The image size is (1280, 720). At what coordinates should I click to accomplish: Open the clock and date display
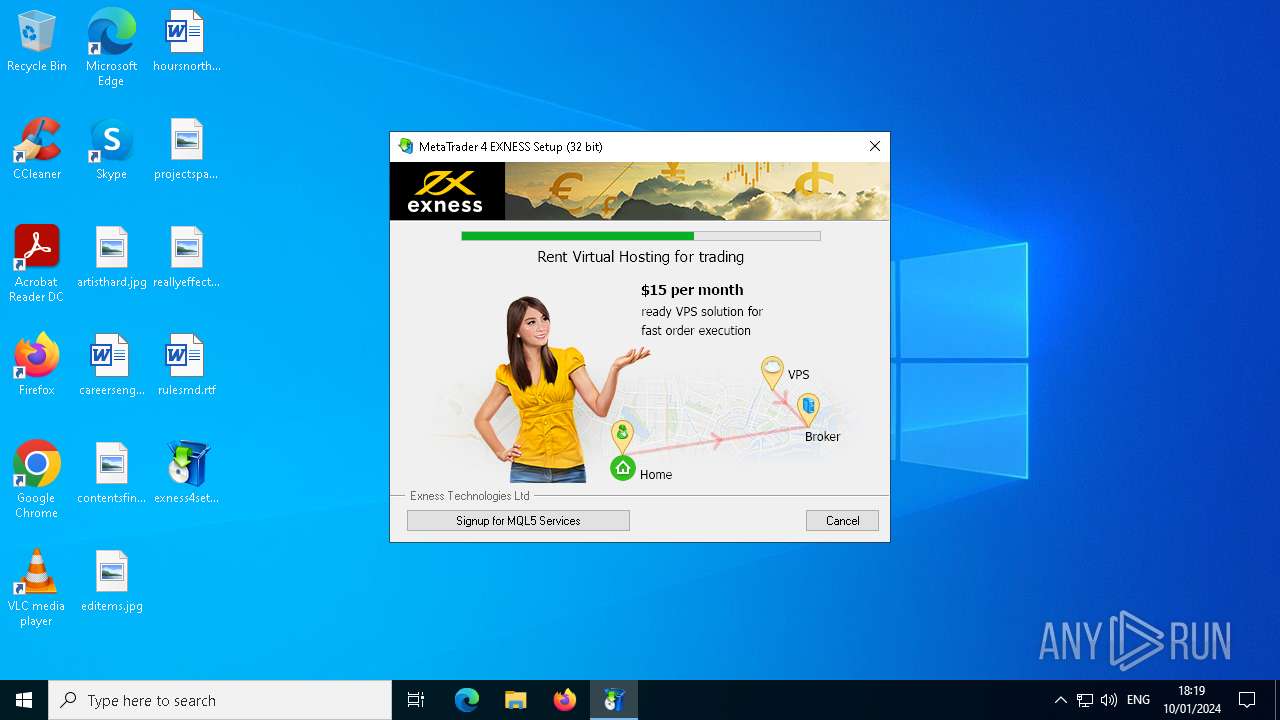[1191, 700]
